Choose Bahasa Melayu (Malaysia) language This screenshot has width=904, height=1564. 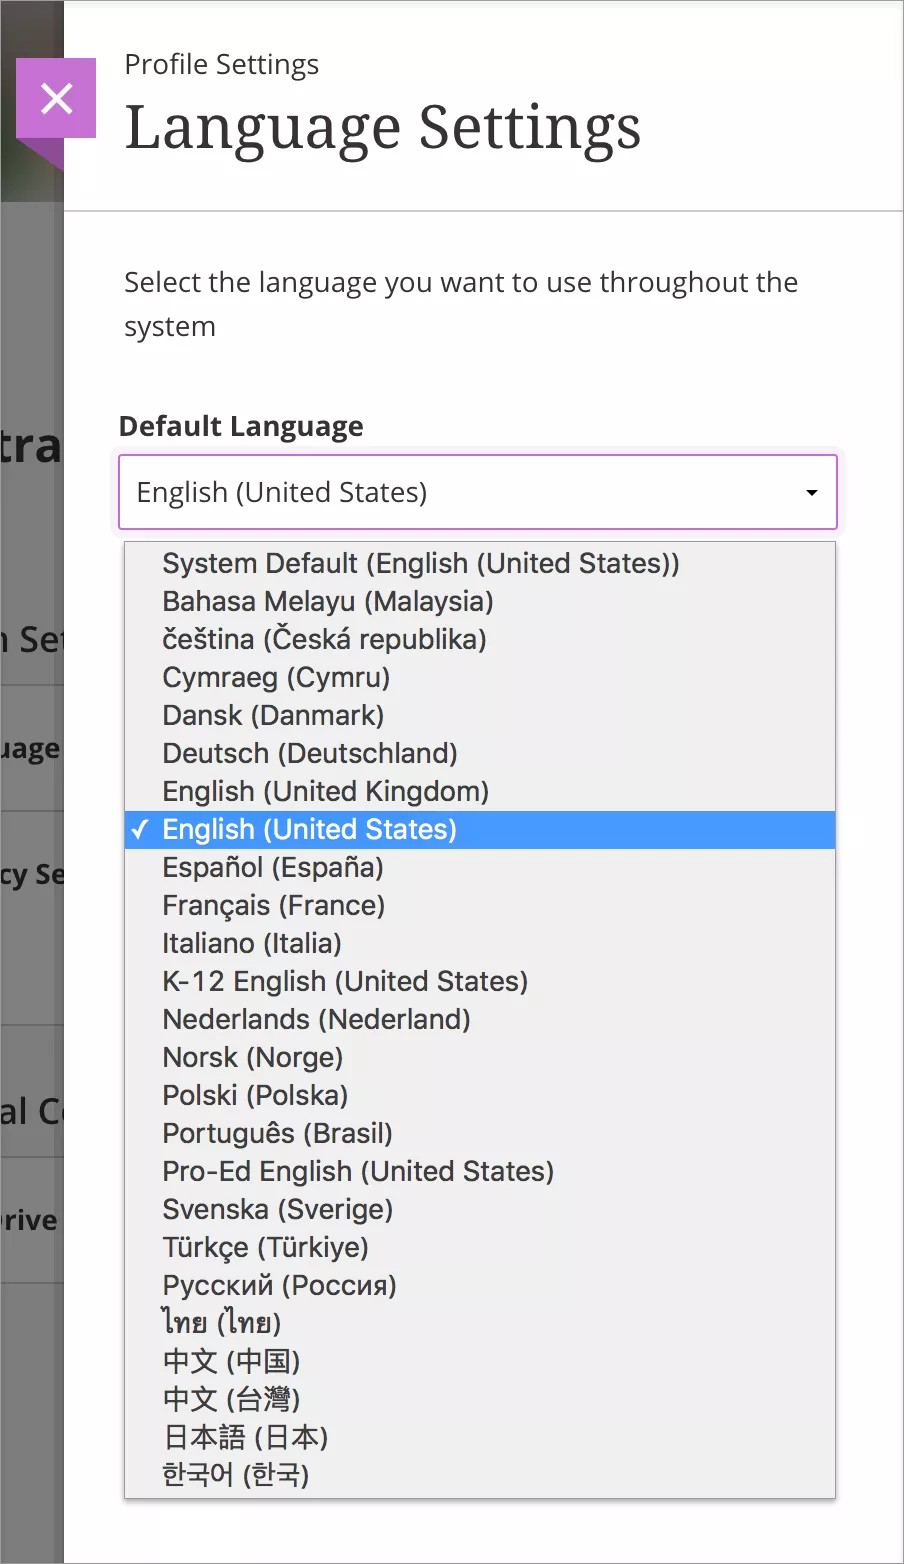click(328, 602)
